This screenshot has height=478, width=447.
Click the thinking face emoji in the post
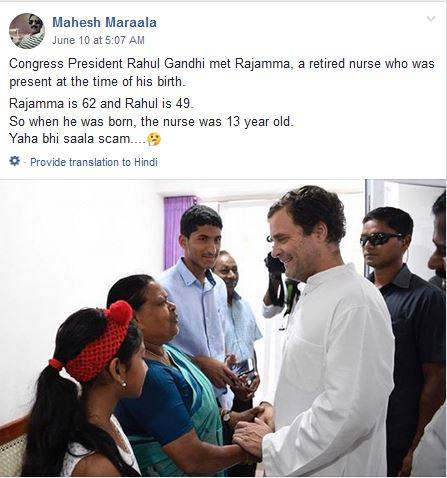[154, 139]
